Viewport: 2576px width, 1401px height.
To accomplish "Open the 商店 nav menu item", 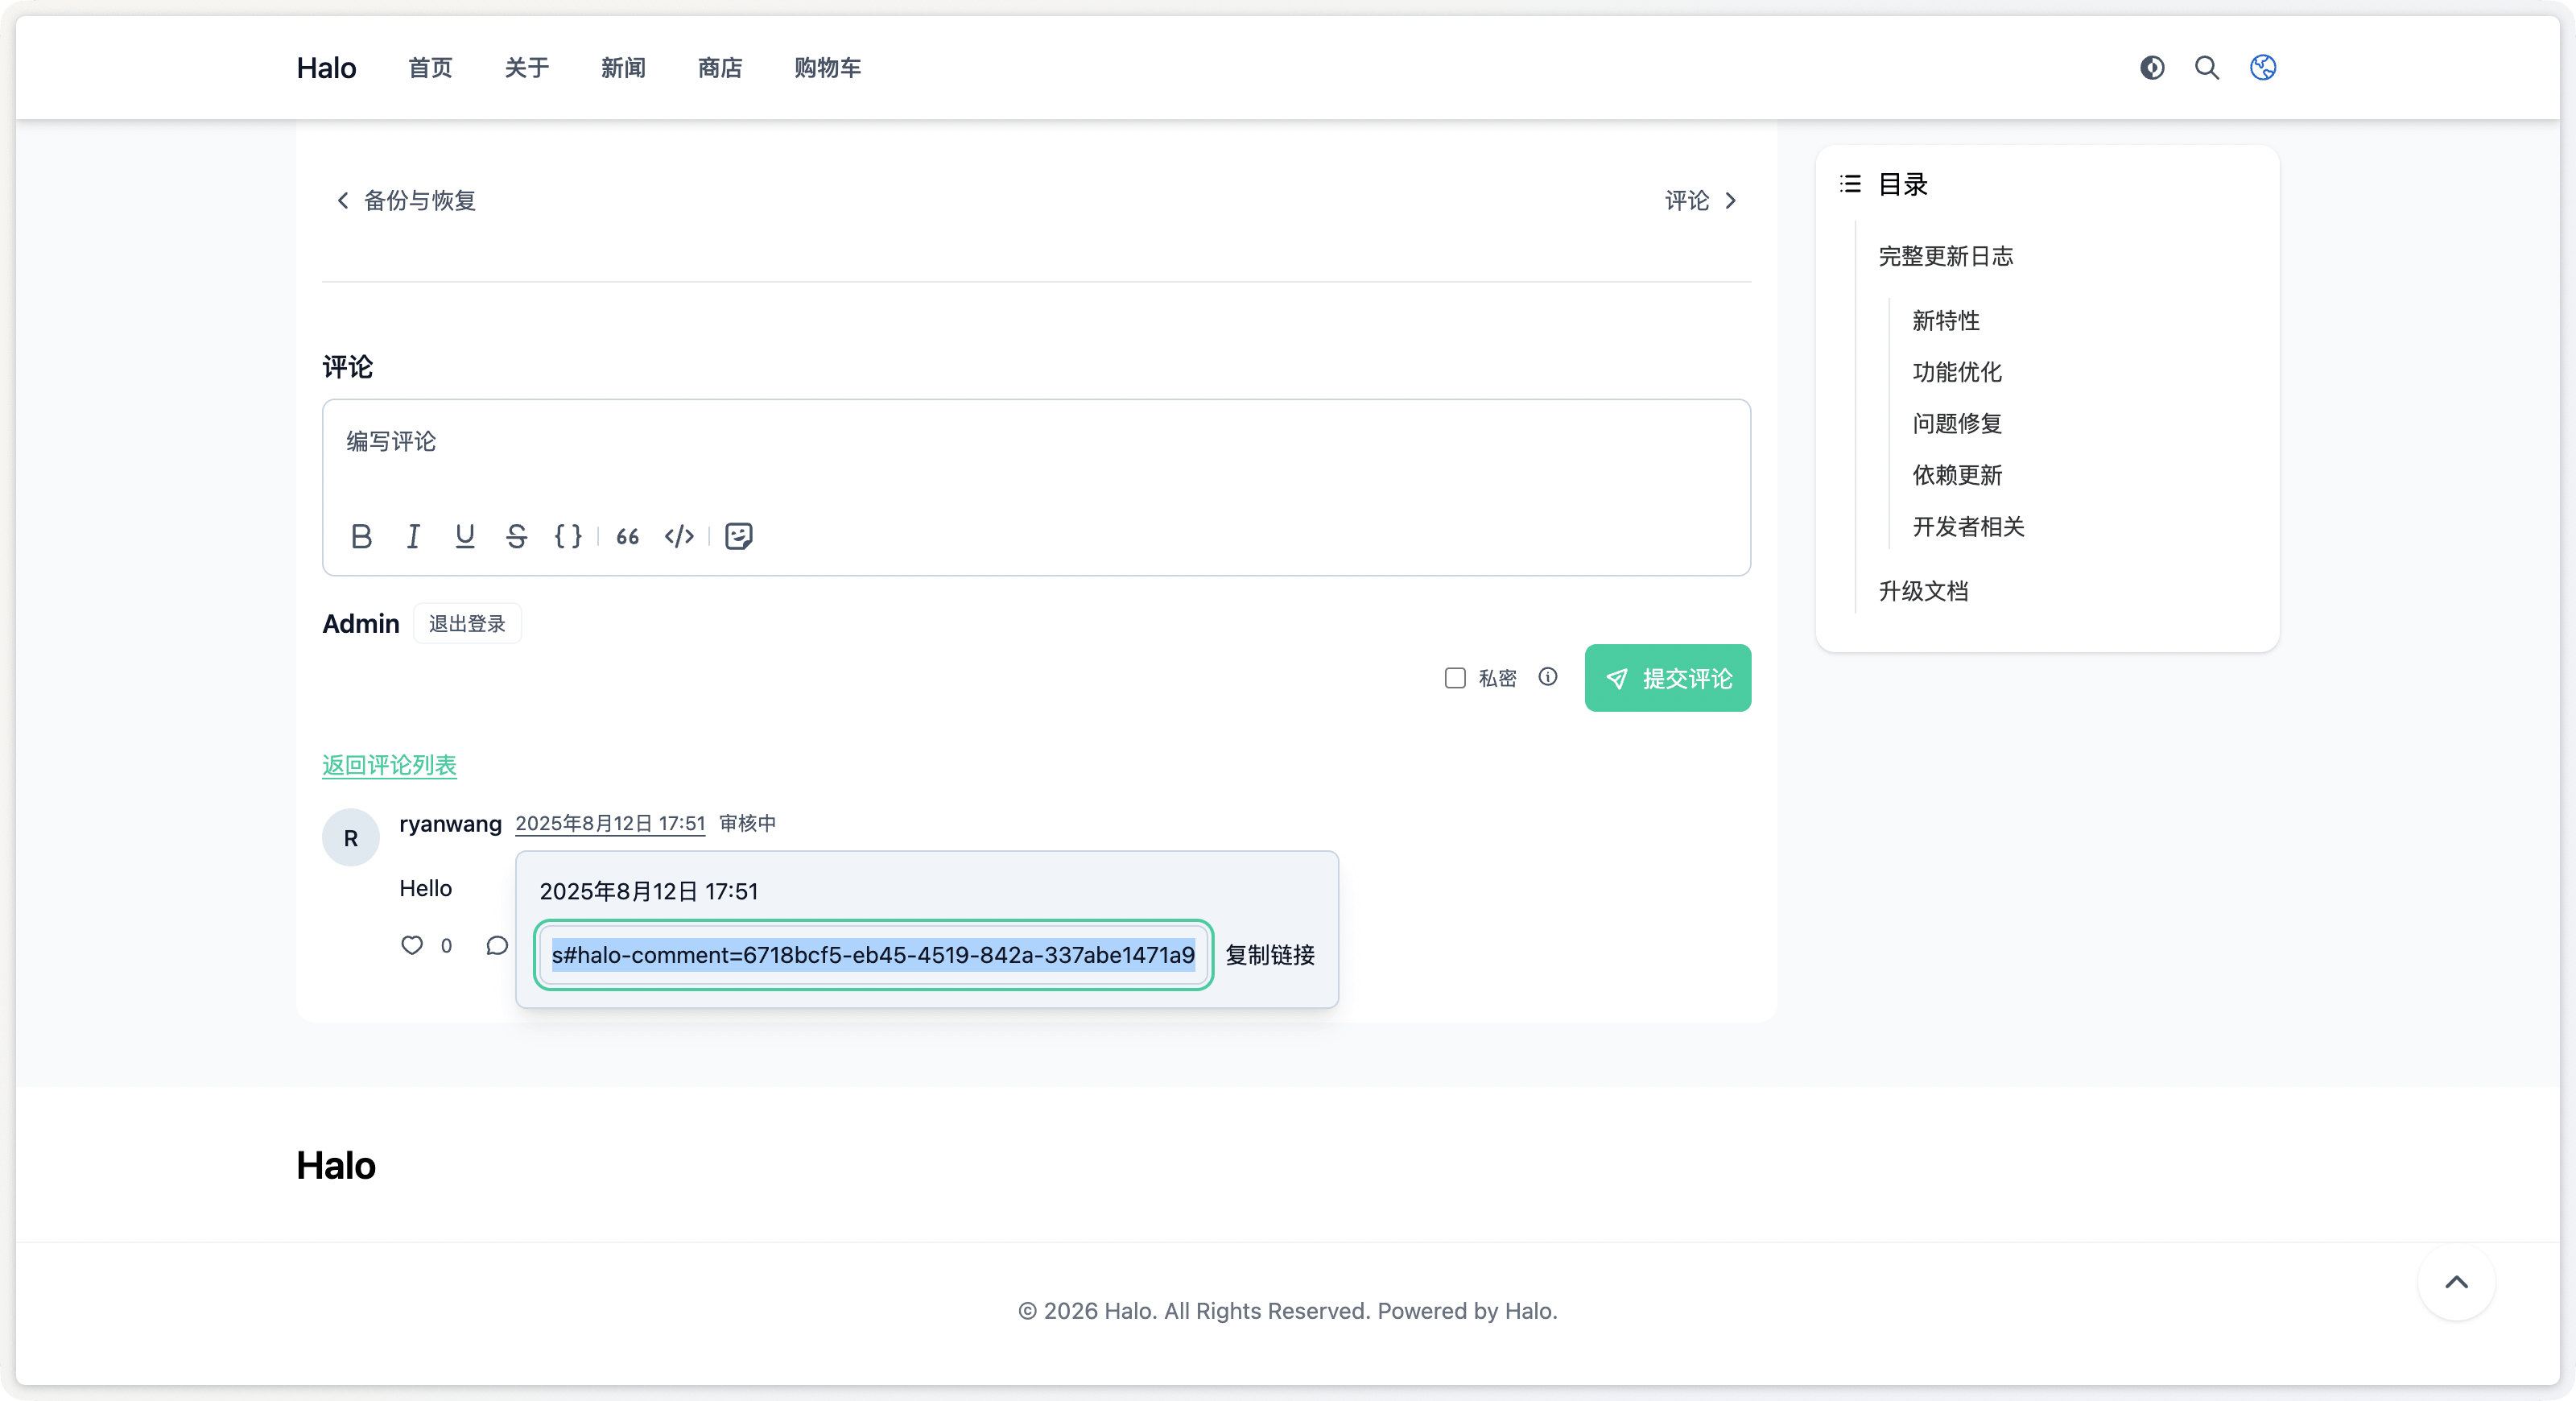I will pyautogui.click(x=720, y=67).
